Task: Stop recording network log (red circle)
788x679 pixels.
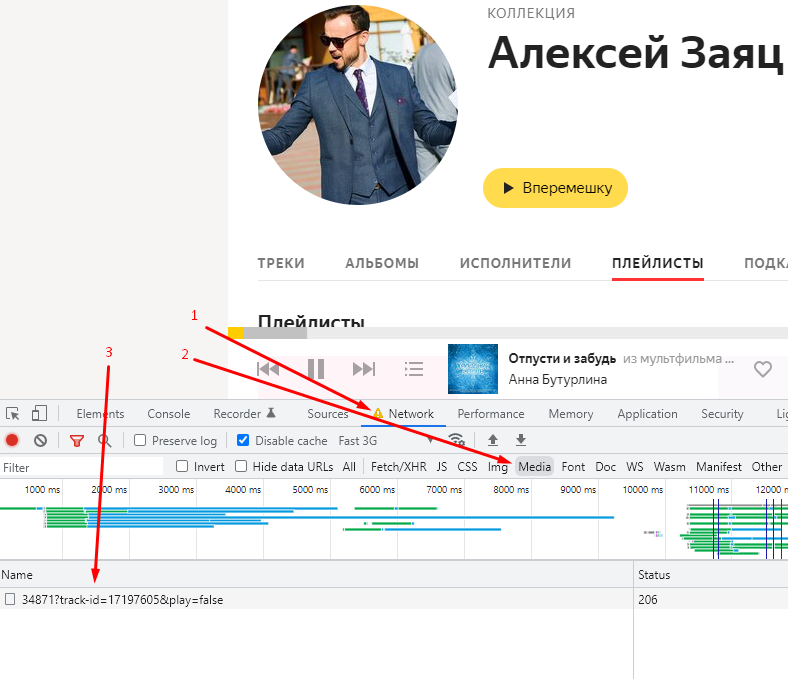Action: pos(12,440)
